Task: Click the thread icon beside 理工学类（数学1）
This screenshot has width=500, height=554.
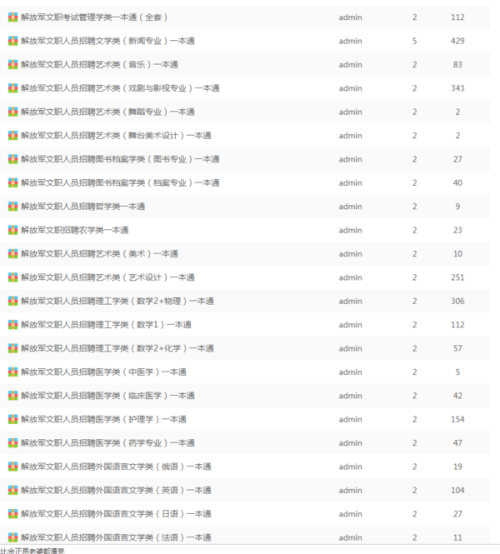Action: pyautogui.click(x=13, y=325)
